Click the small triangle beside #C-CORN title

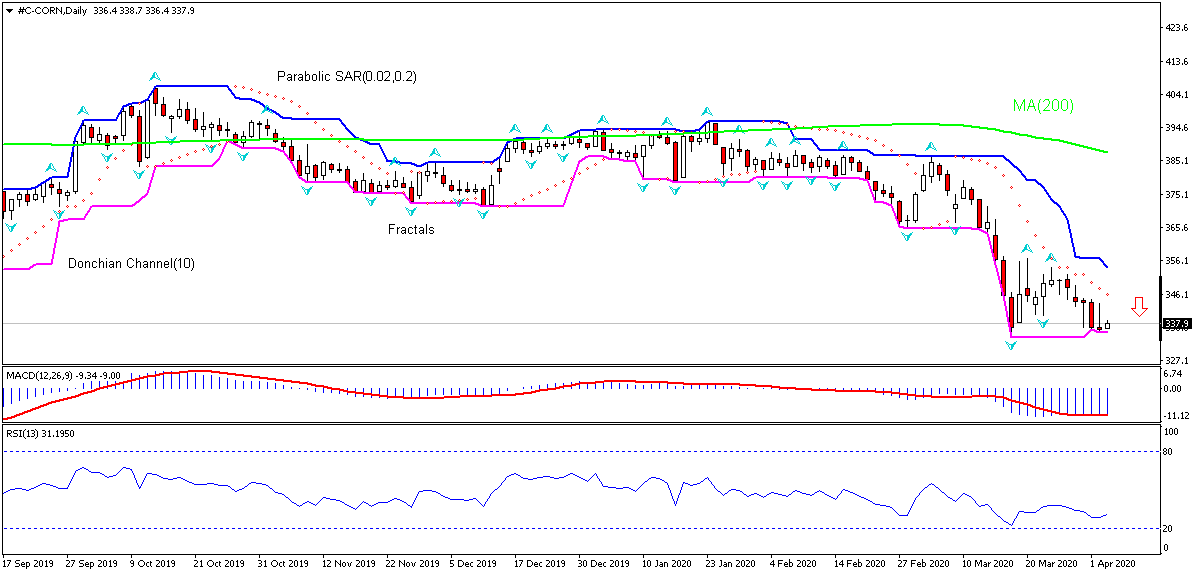click(7, 9)
